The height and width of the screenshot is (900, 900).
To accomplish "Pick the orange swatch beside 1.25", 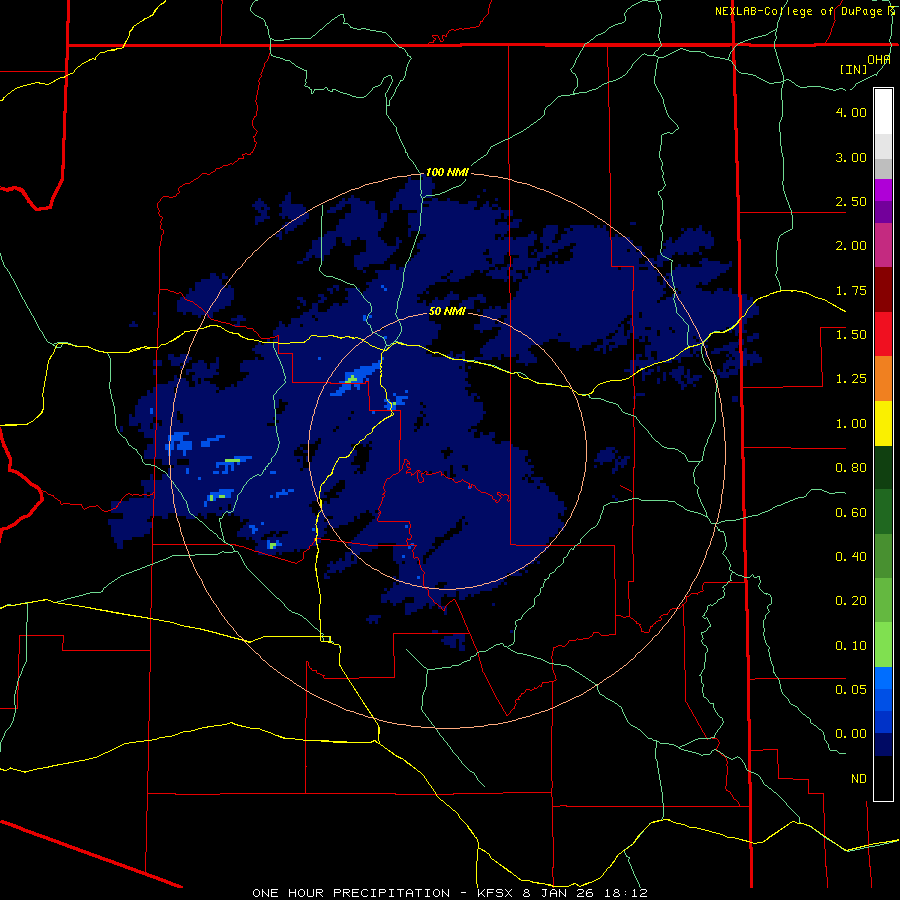I will pos(883,379).
